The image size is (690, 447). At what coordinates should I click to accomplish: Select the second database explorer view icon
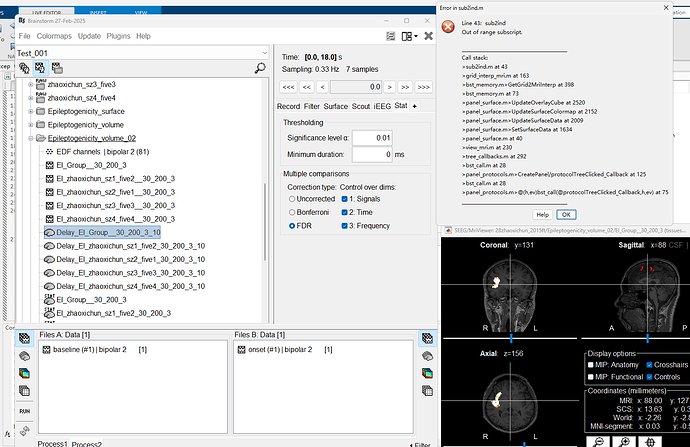click(40, 68)
